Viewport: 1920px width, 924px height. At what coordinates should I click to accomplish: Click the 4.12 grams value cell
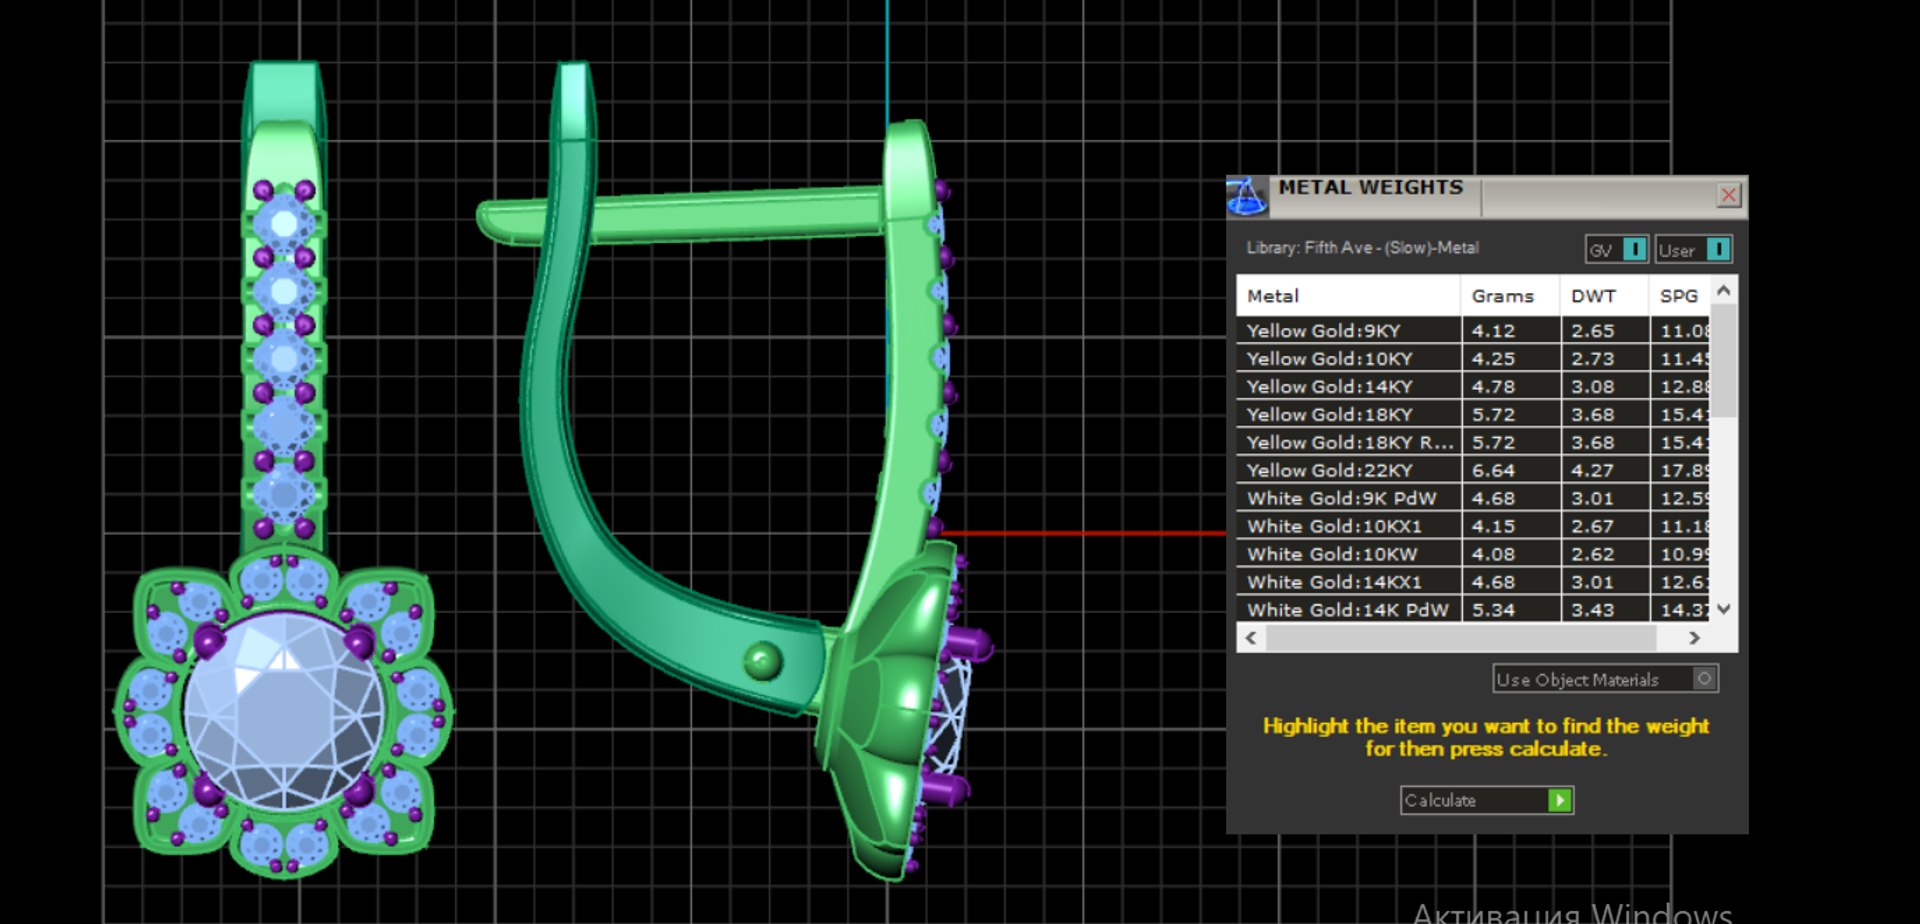(1510, 330)
